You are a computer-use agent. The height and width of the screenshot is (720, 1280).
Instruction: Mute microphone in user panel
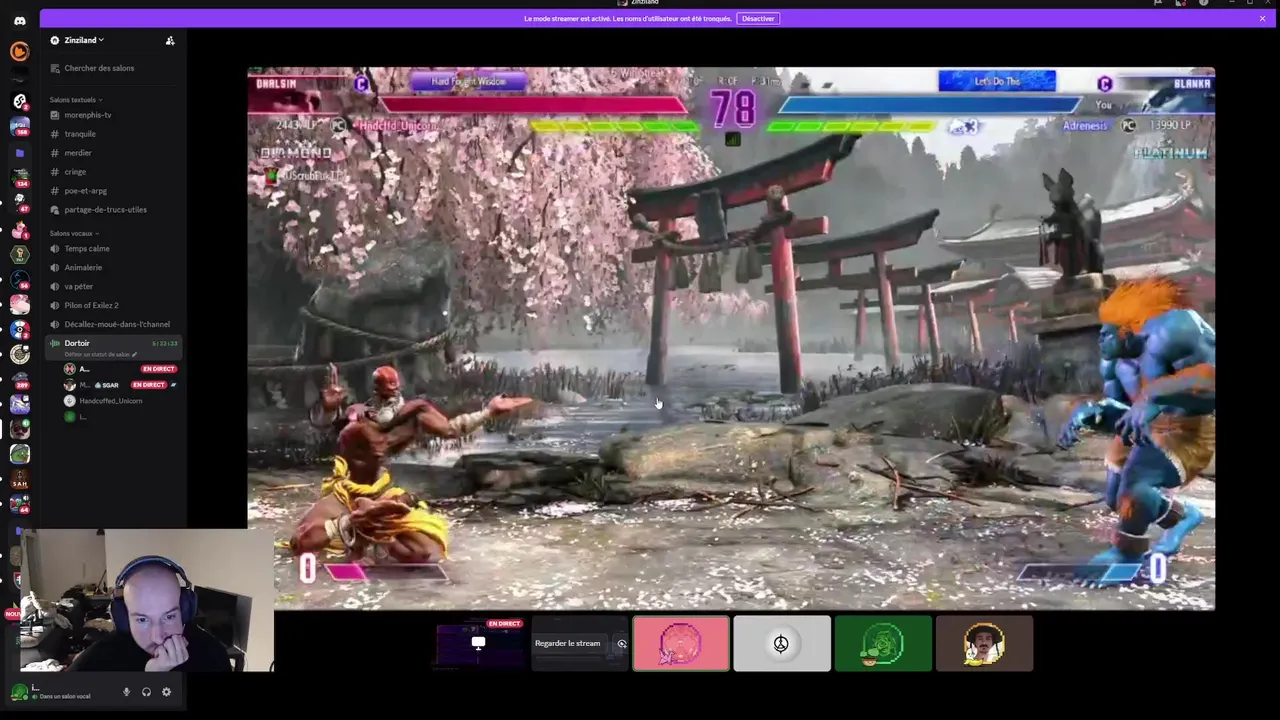tap(126, 692)
